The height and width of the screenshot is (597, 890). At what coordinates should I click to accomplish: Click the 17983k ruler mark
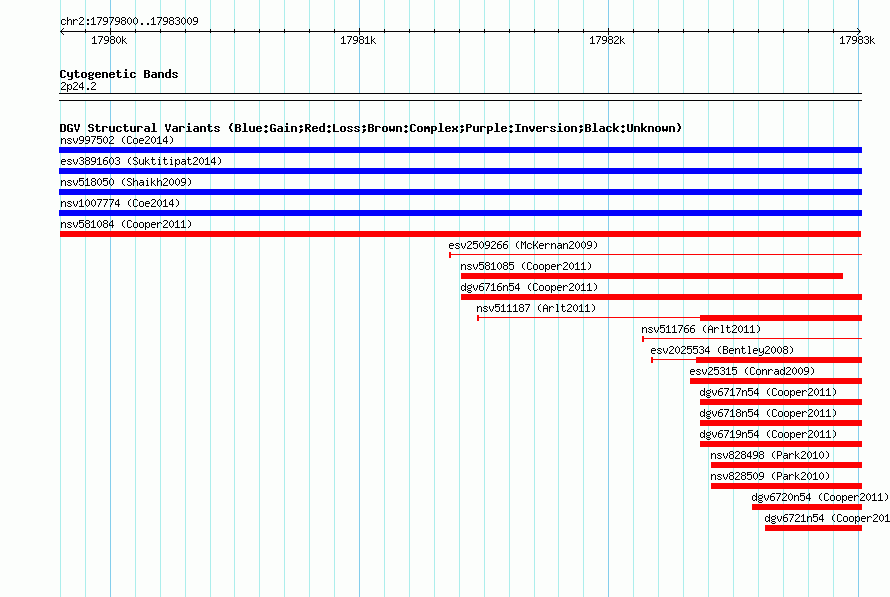click(857, 40)
